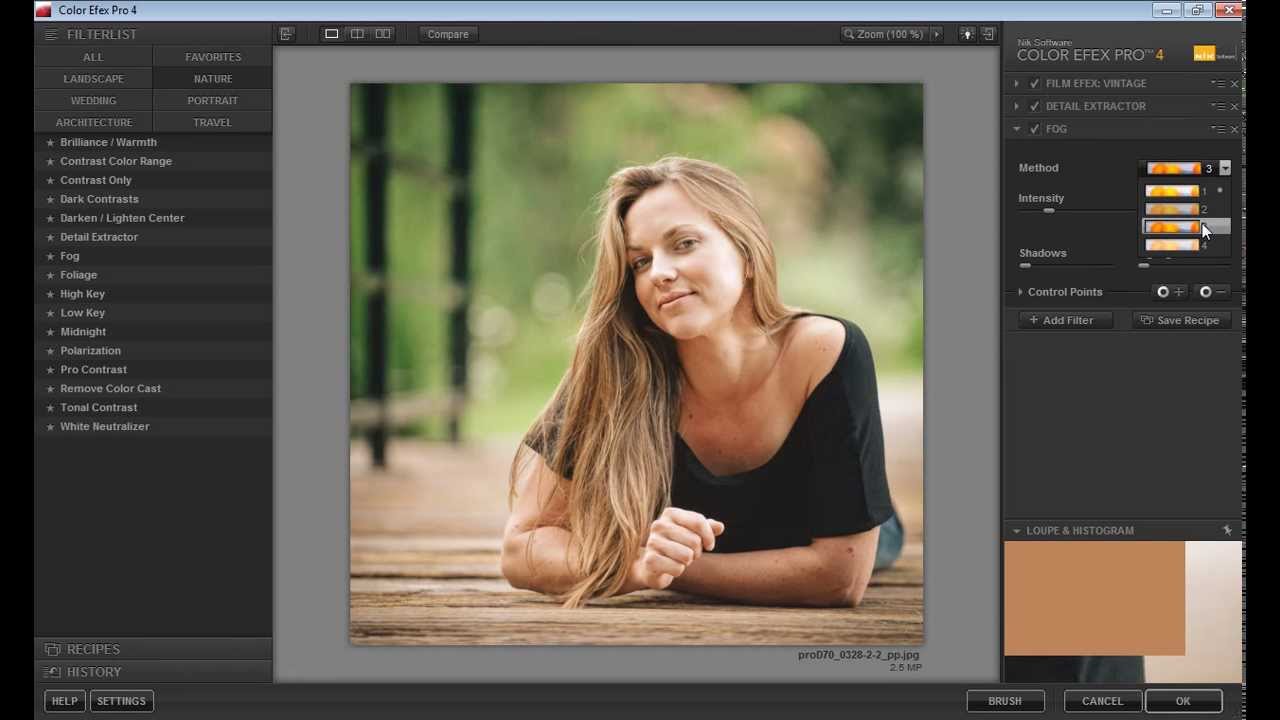Remove the Film Efex: Vintage filter
This screenshot has width=1280, height=720.
point(1234,83)
